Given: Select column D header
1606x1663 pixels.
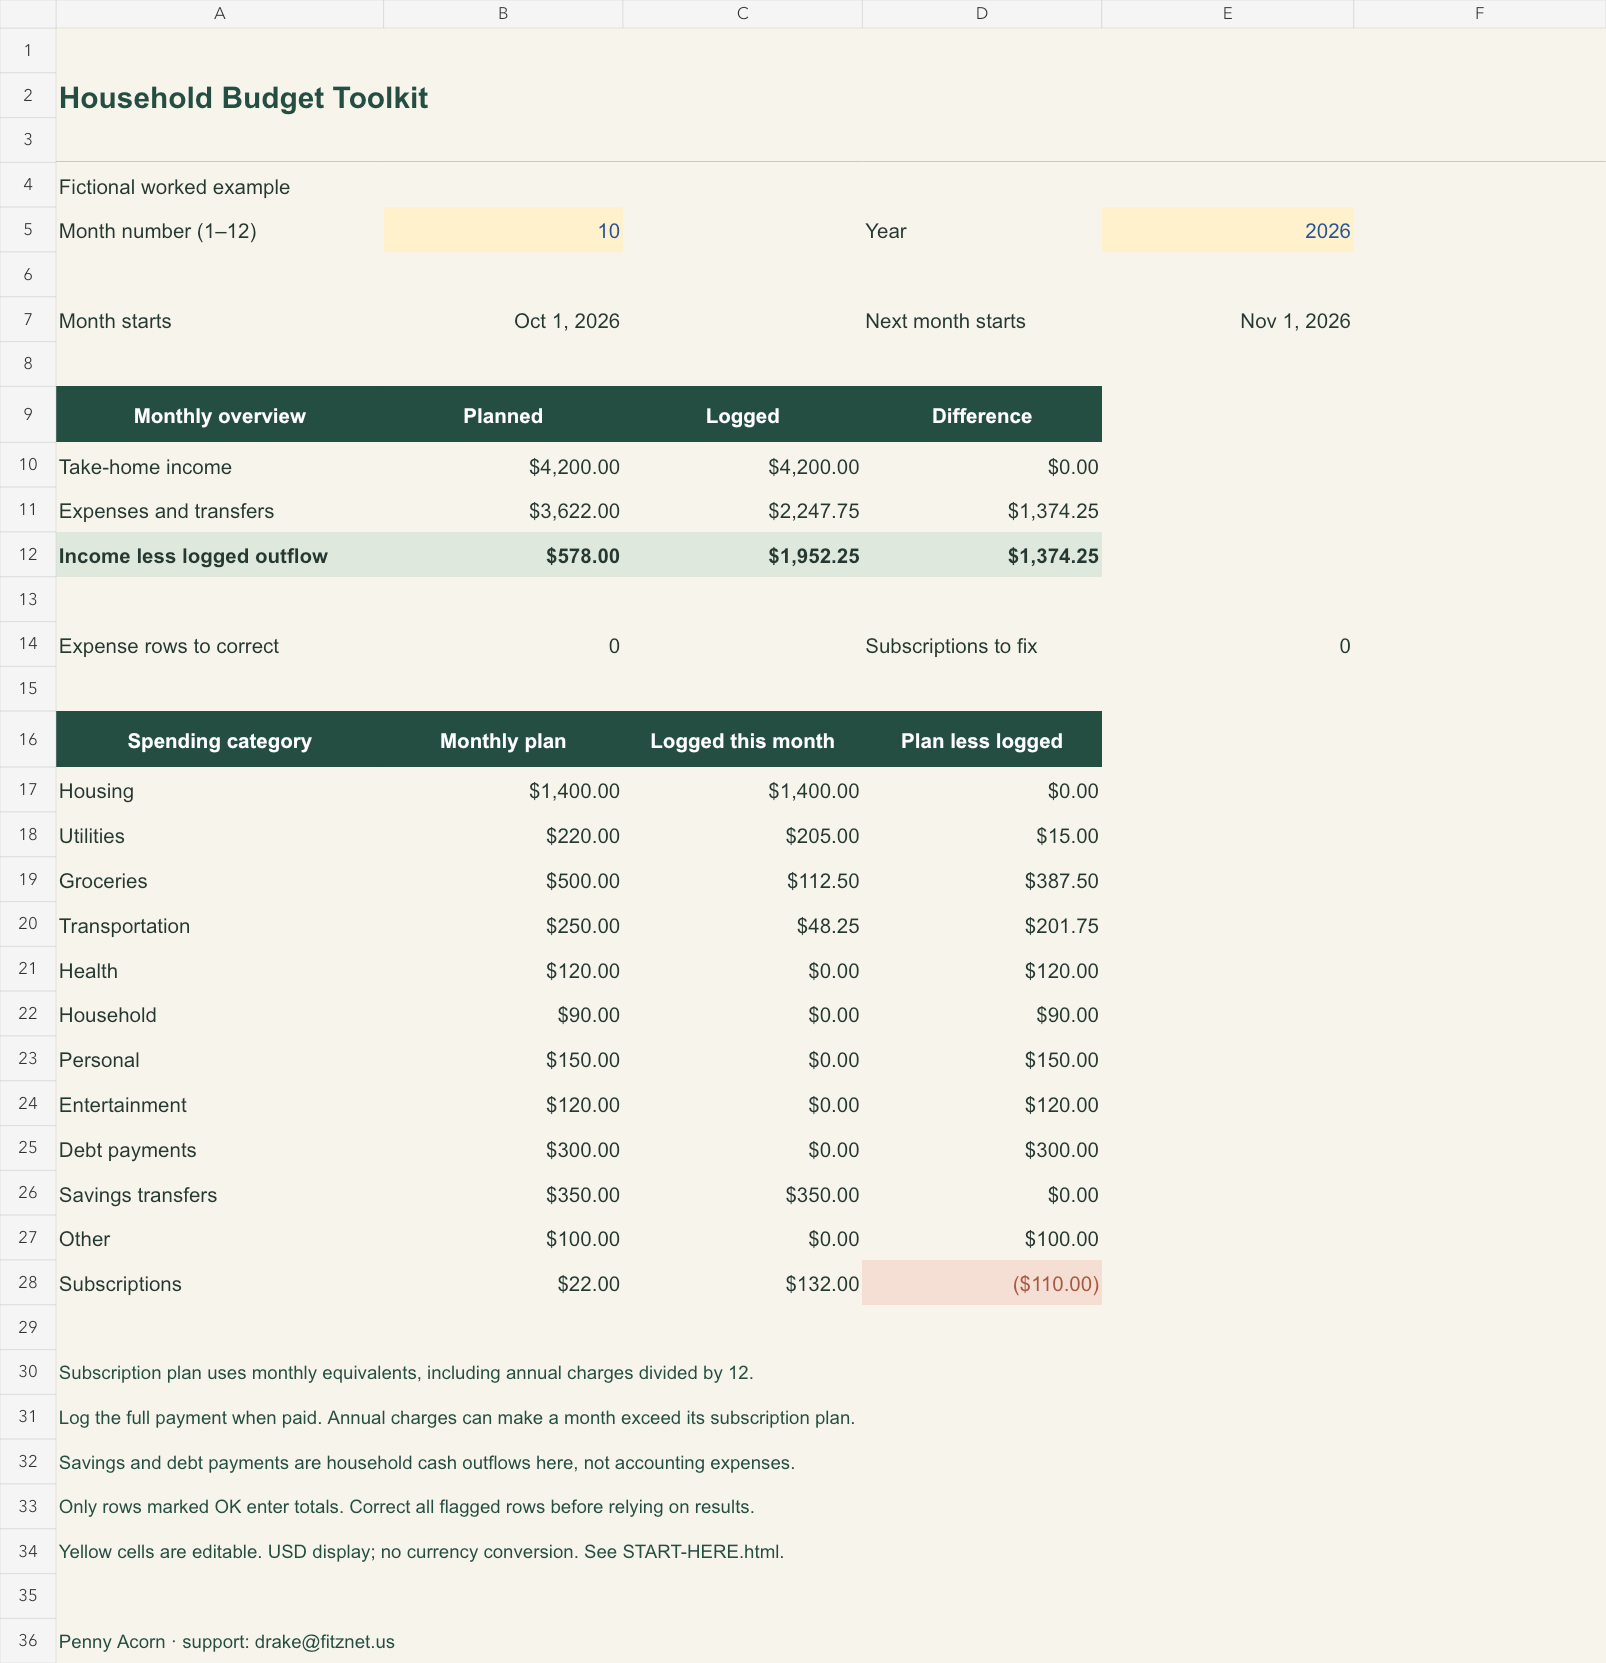Looking at the screenshot, I should click(x=982, y=13).
